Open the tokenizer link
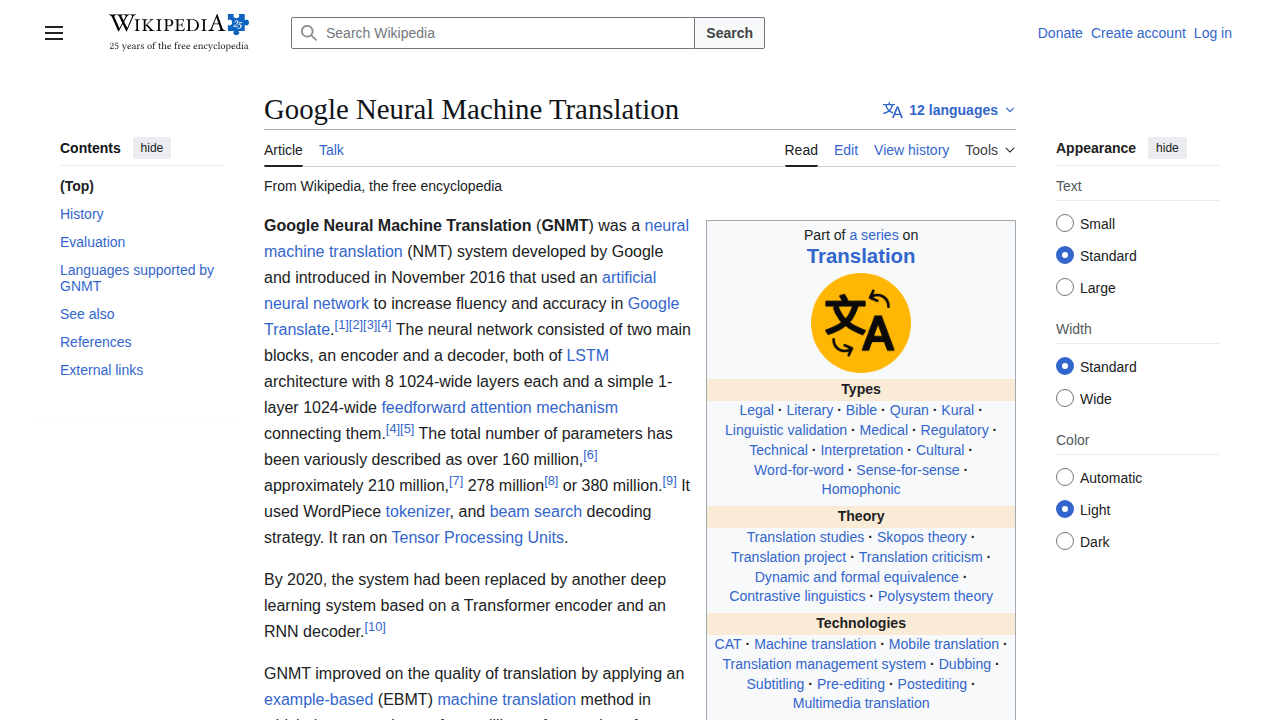Image resolution: width=1280 pixels, height=720 pixels. pos(418,511)
